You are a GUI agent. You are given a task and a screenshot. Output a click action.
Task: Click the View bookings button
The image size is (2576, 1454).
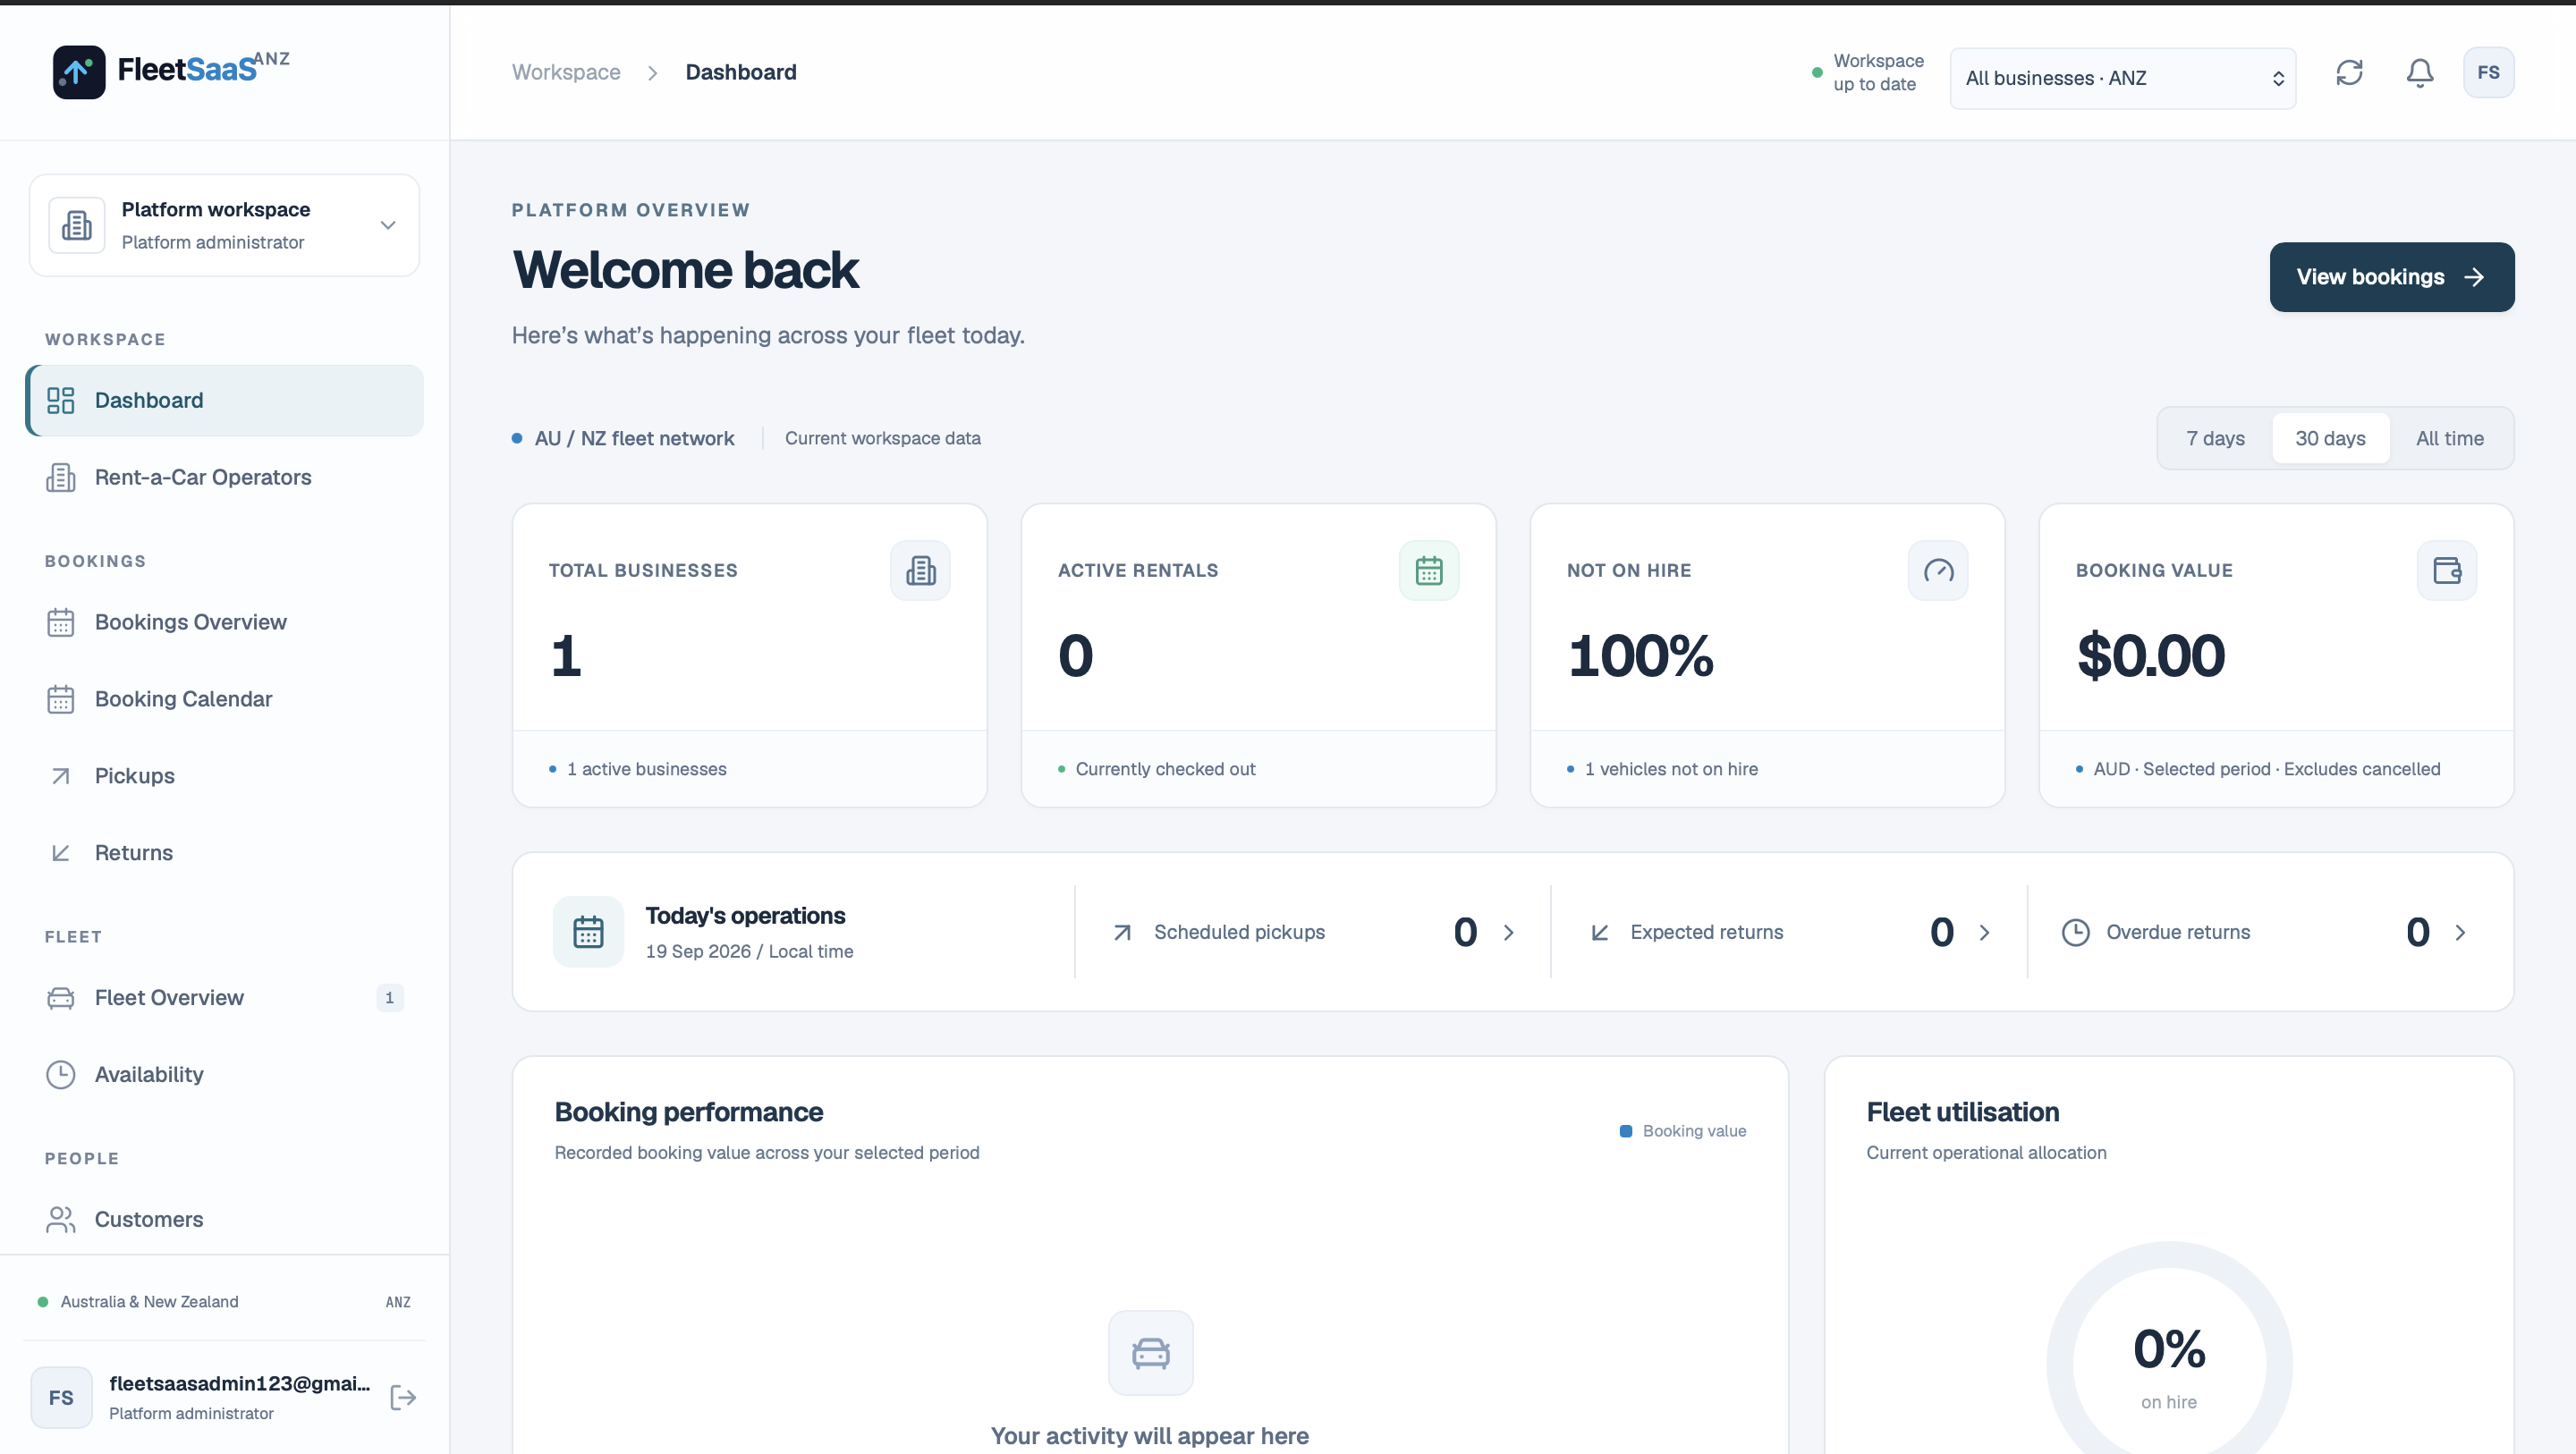[2392, 277]
